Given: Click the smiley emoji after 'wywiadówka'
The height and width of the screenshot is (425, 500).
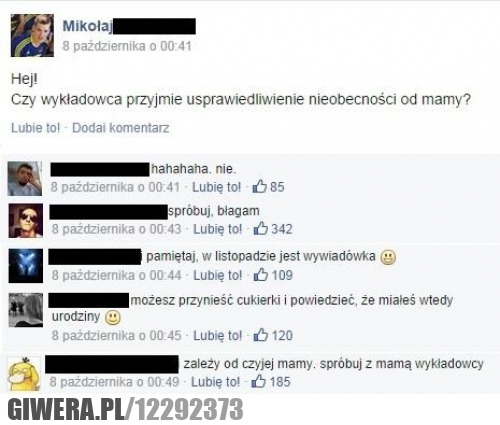Looking at the screenshot, I should [x=388, y=257].
